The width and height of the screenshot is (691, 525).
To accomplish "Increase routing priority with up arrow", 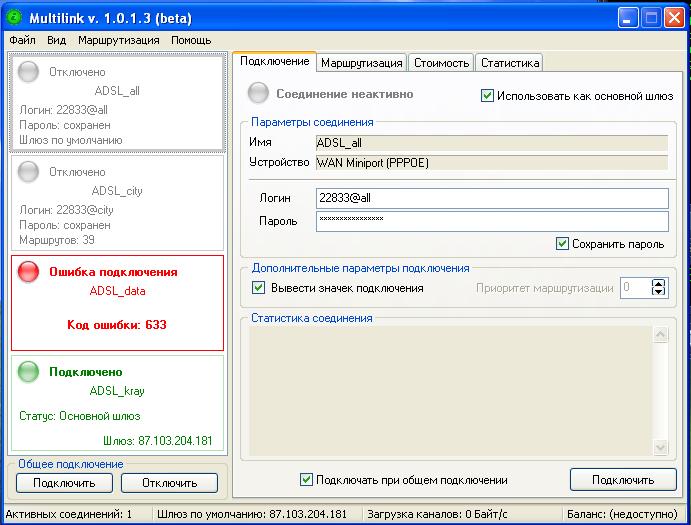I will tap(658, 284).
